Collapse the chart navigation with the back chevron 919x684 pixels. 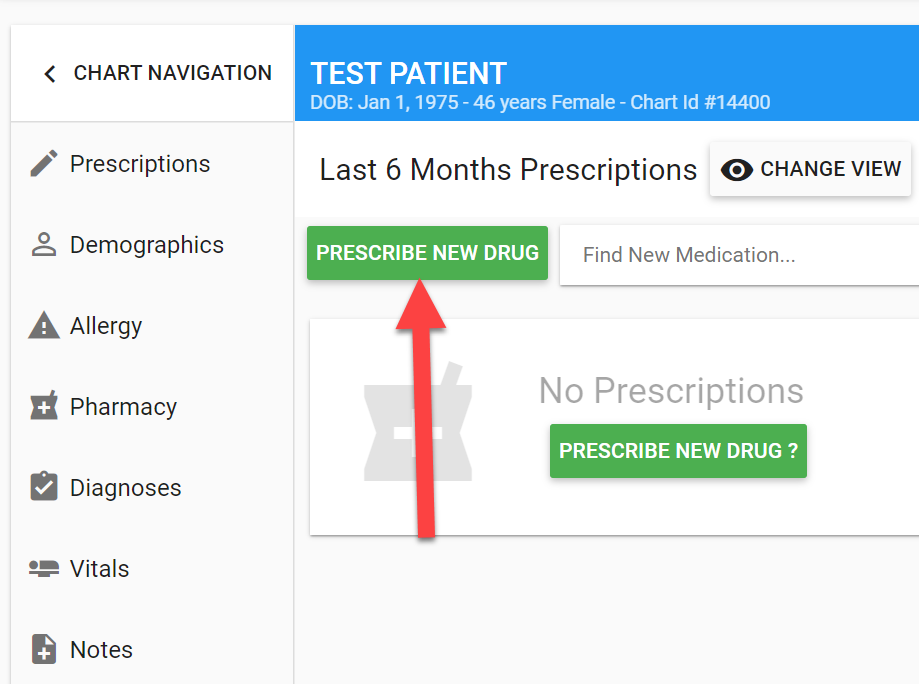[48, 72]
